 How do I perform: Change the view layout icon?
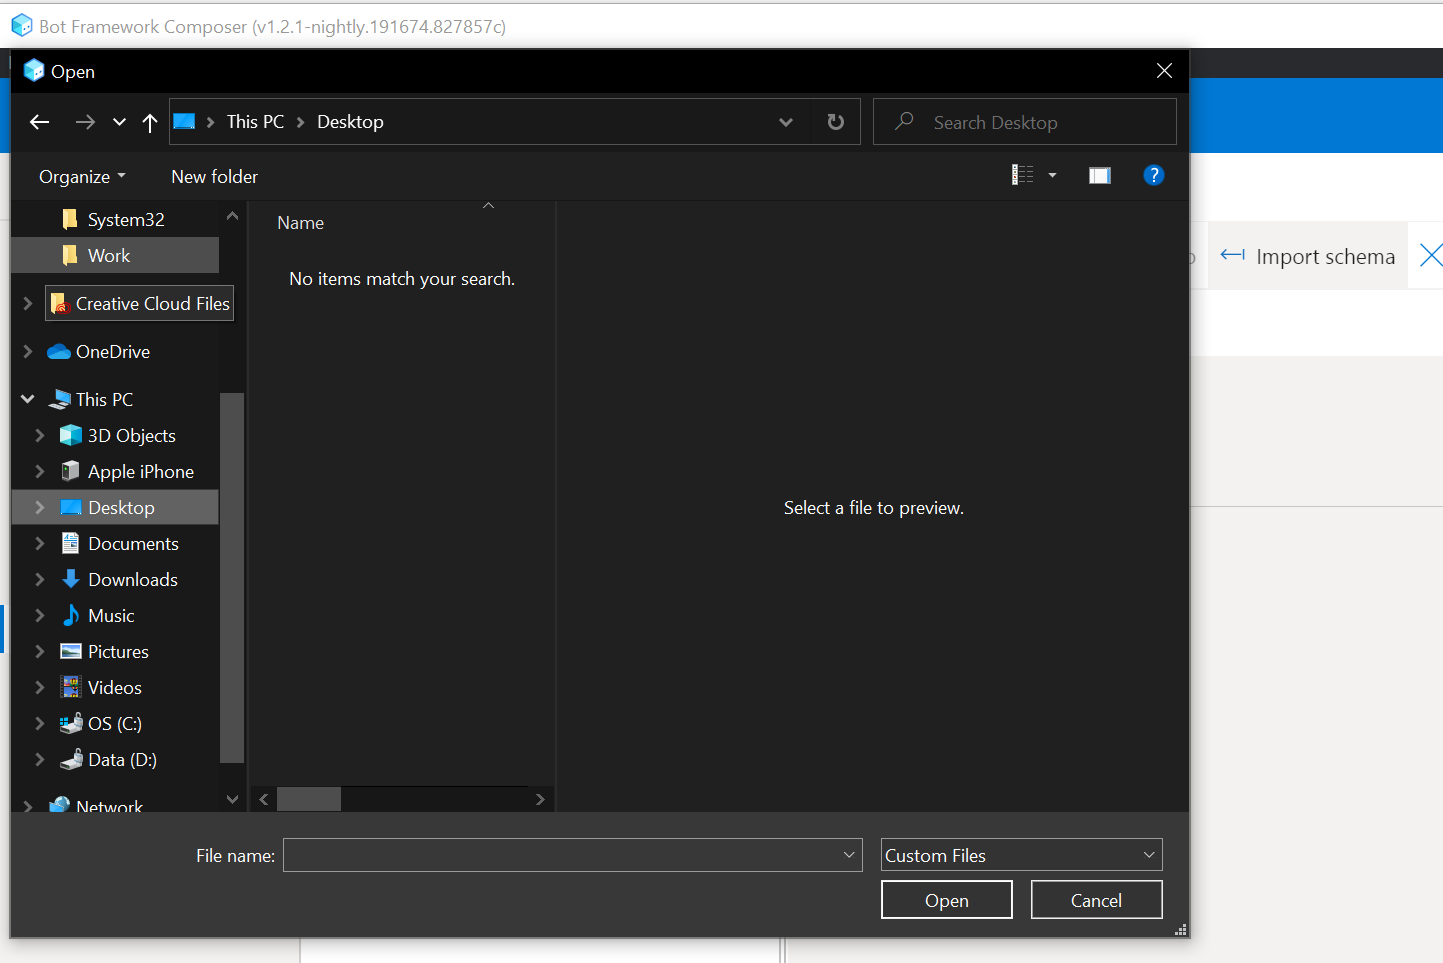pyautogui.click(x=1022, y=175)
